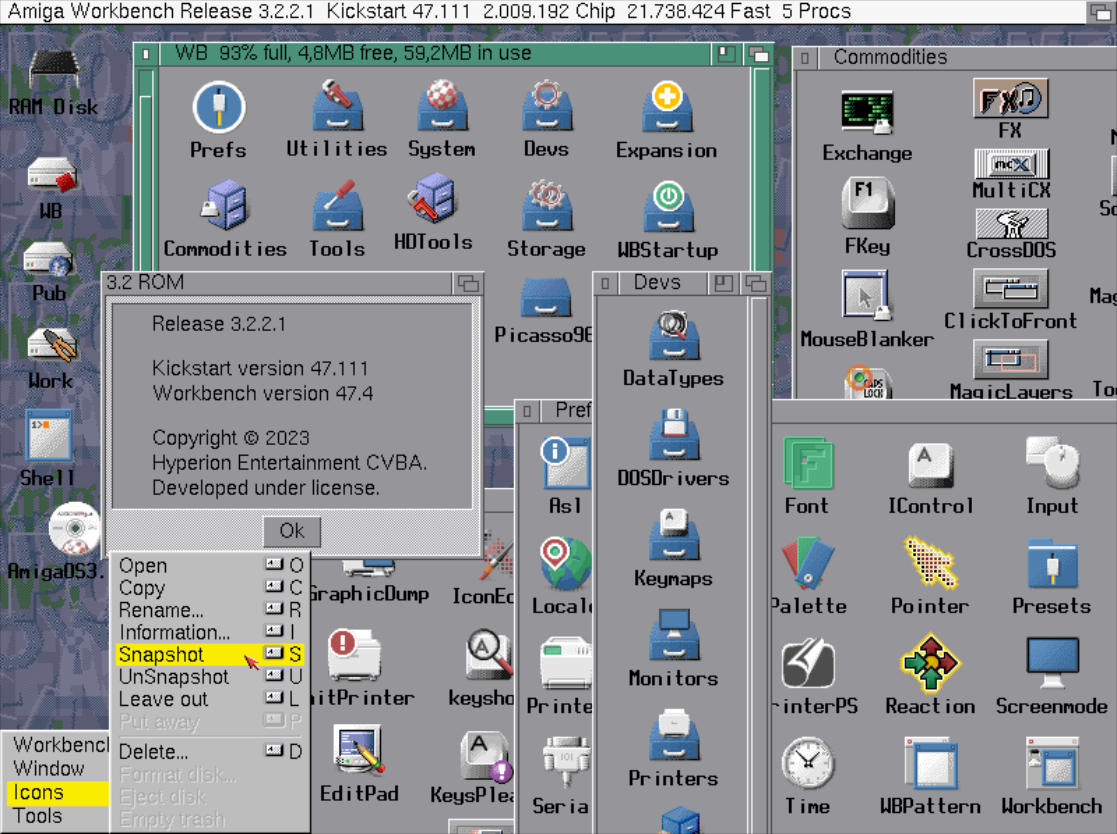Select the Window menu category
The height and width of the screenshot is (834, 1117).
click(x=48, y=769)
